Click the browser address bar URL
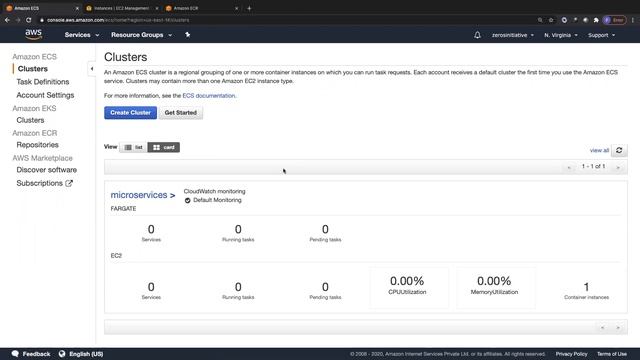Viewport: 640px width, 360px height. (118, 20)
